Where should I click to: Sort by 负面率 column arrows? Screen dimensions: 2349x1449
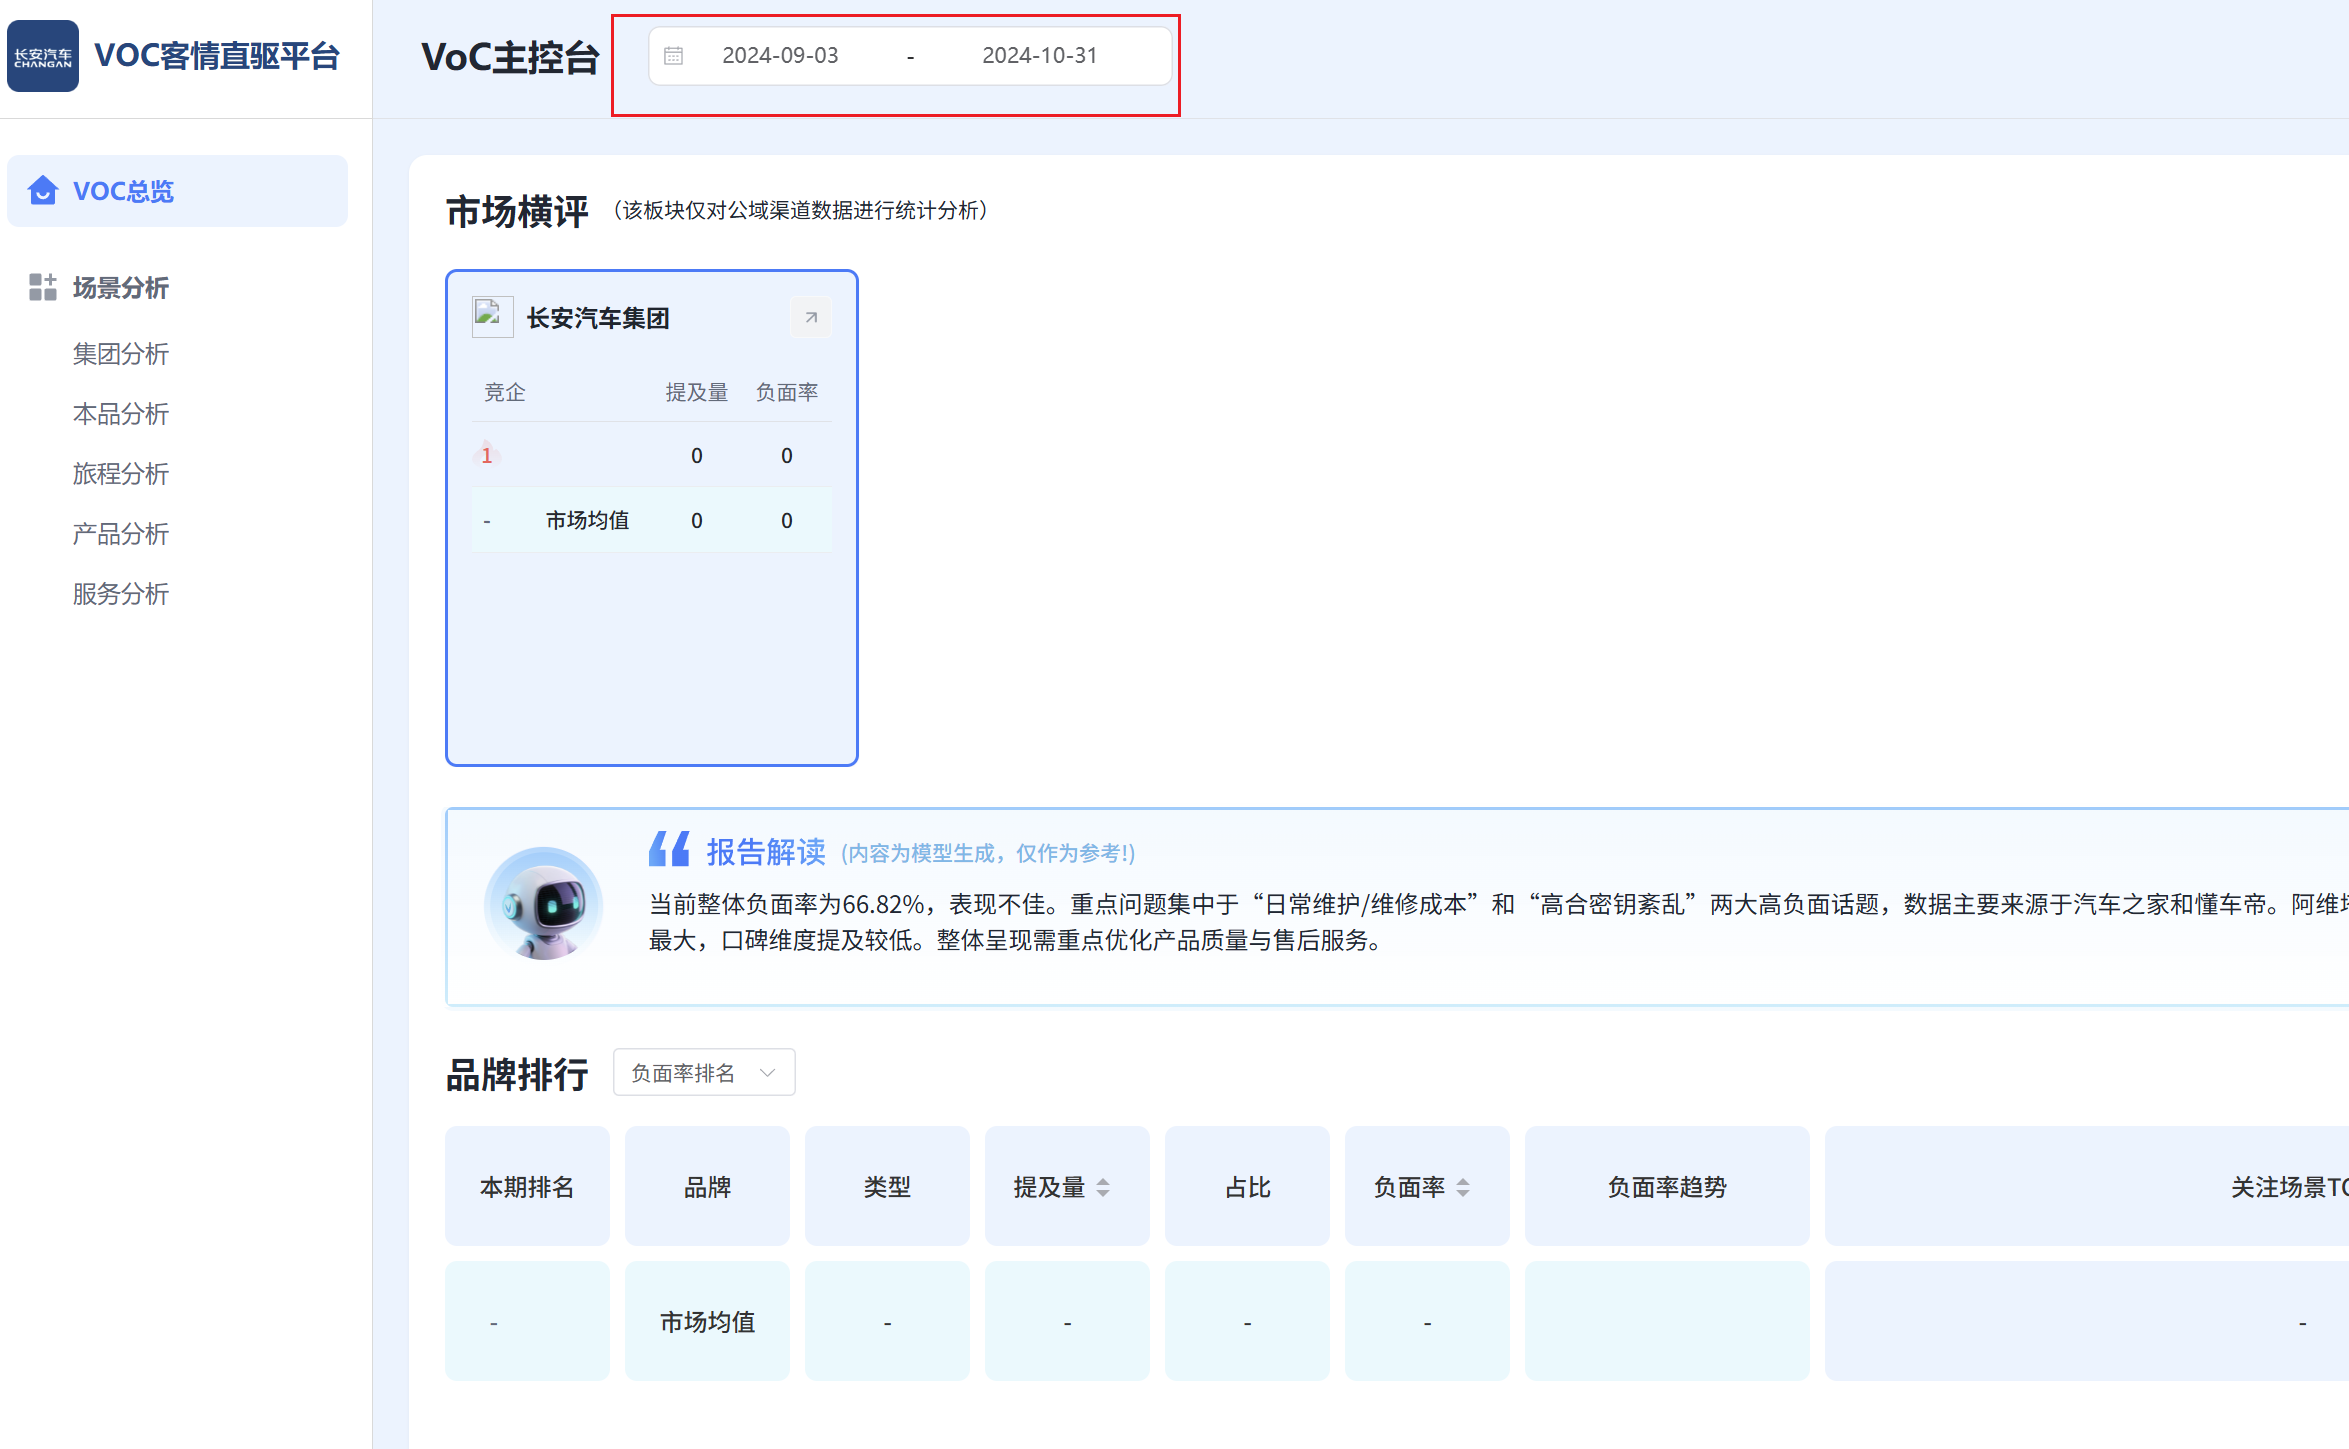coord(1463,1187)
